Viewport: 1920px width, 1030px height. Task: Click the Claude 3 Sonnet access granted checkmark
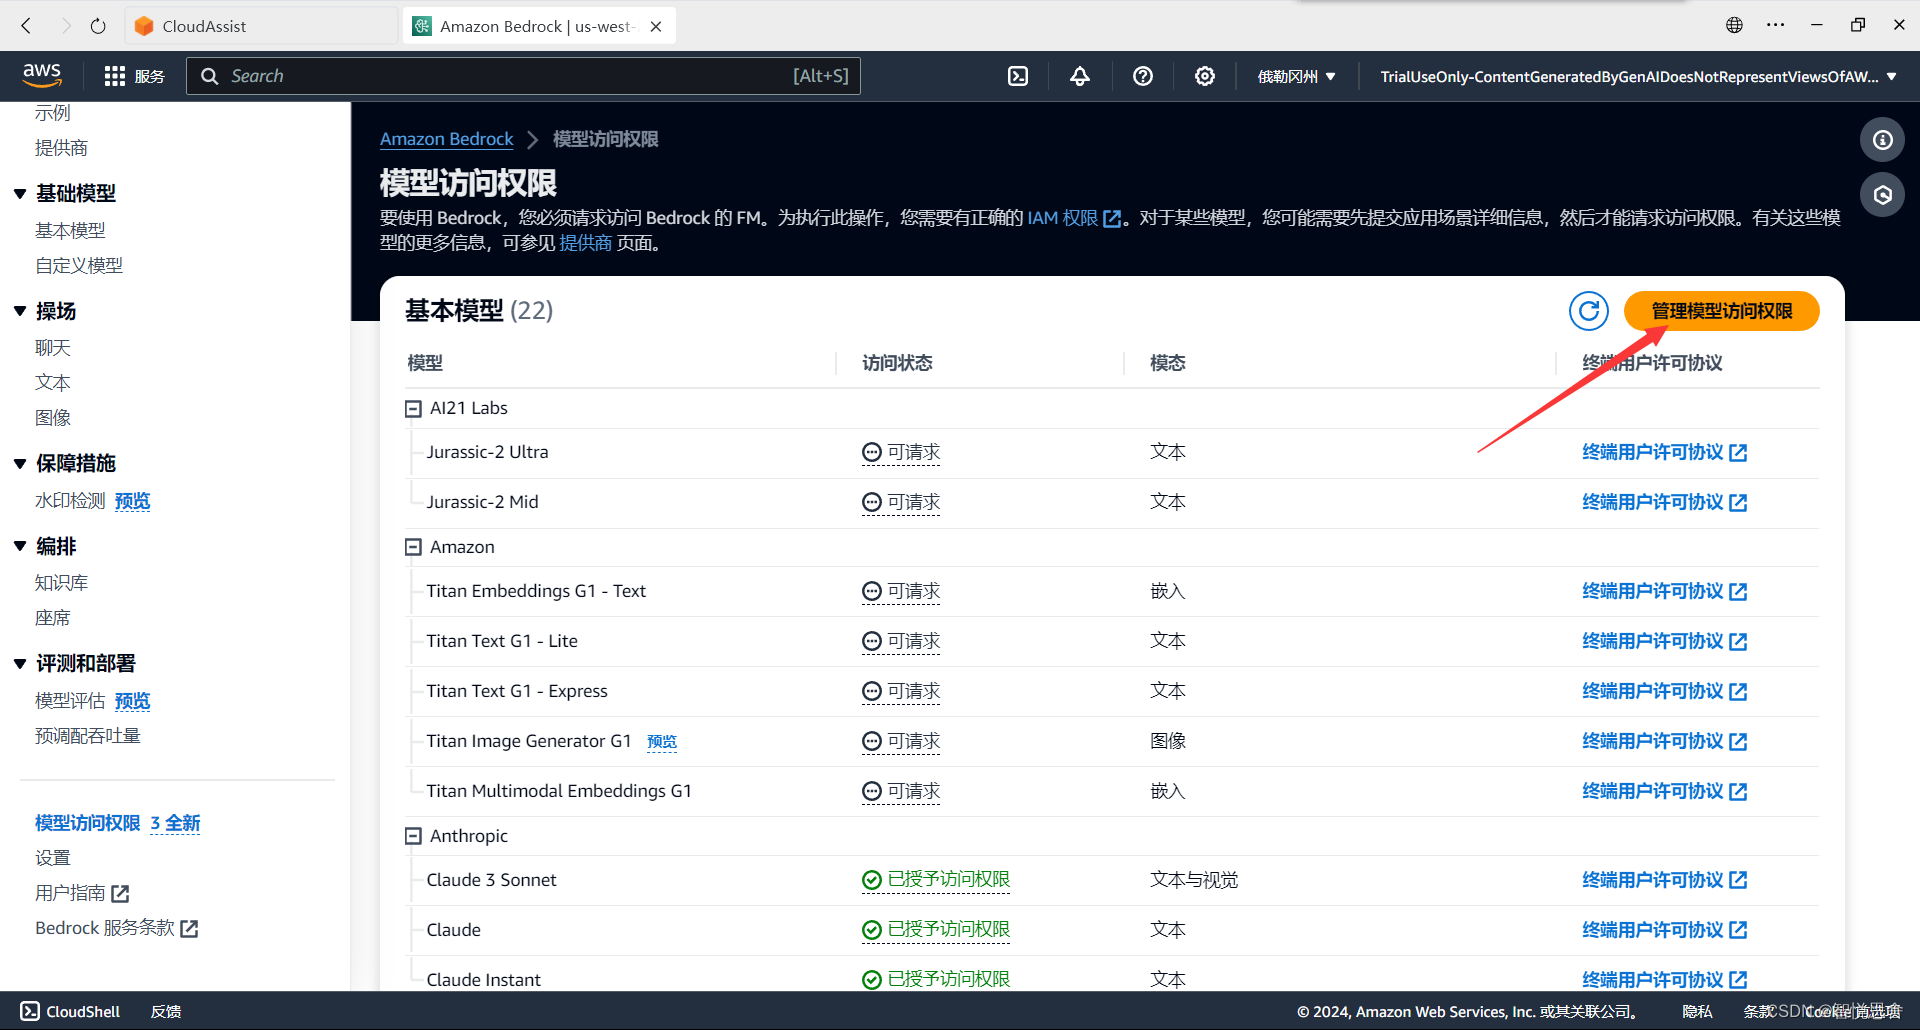tap(872, 880)
